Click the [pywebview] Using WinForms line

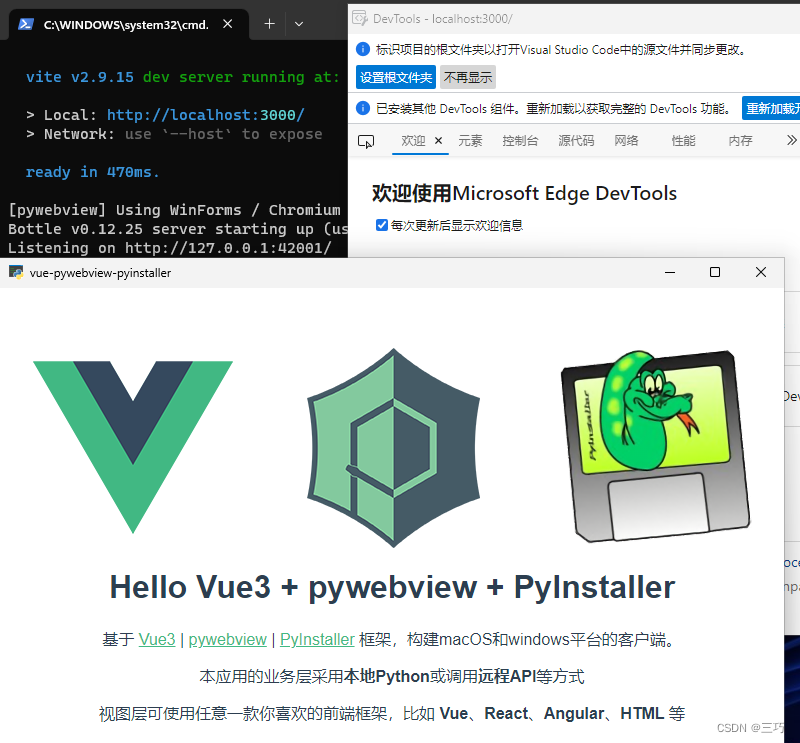click(174, 210)
